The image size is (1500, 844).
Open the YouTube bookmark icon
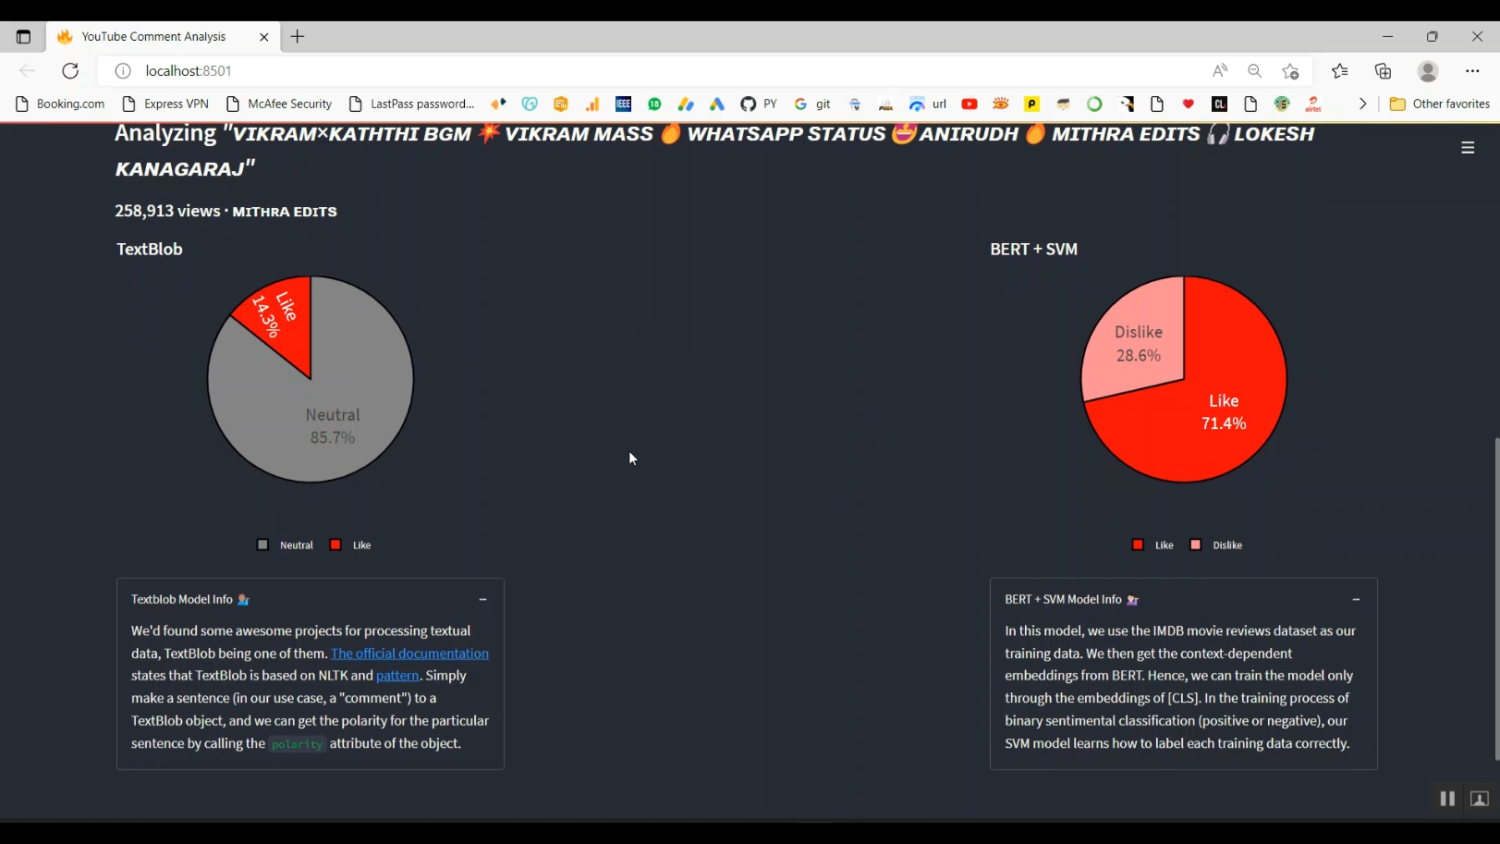pyautogui.click(x=969, y=104)
